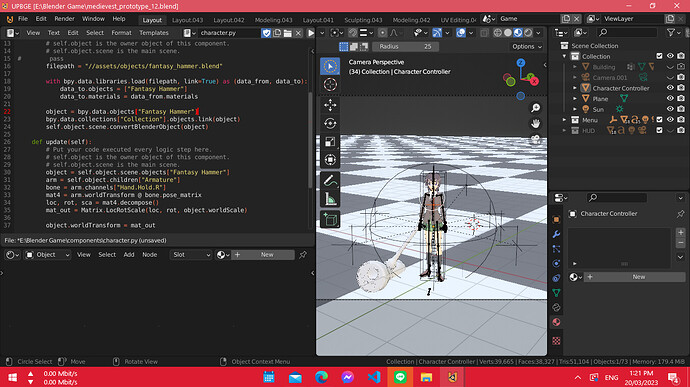Select the Move tool
This screenshot has width=690, height=387.
coord(330,105)
